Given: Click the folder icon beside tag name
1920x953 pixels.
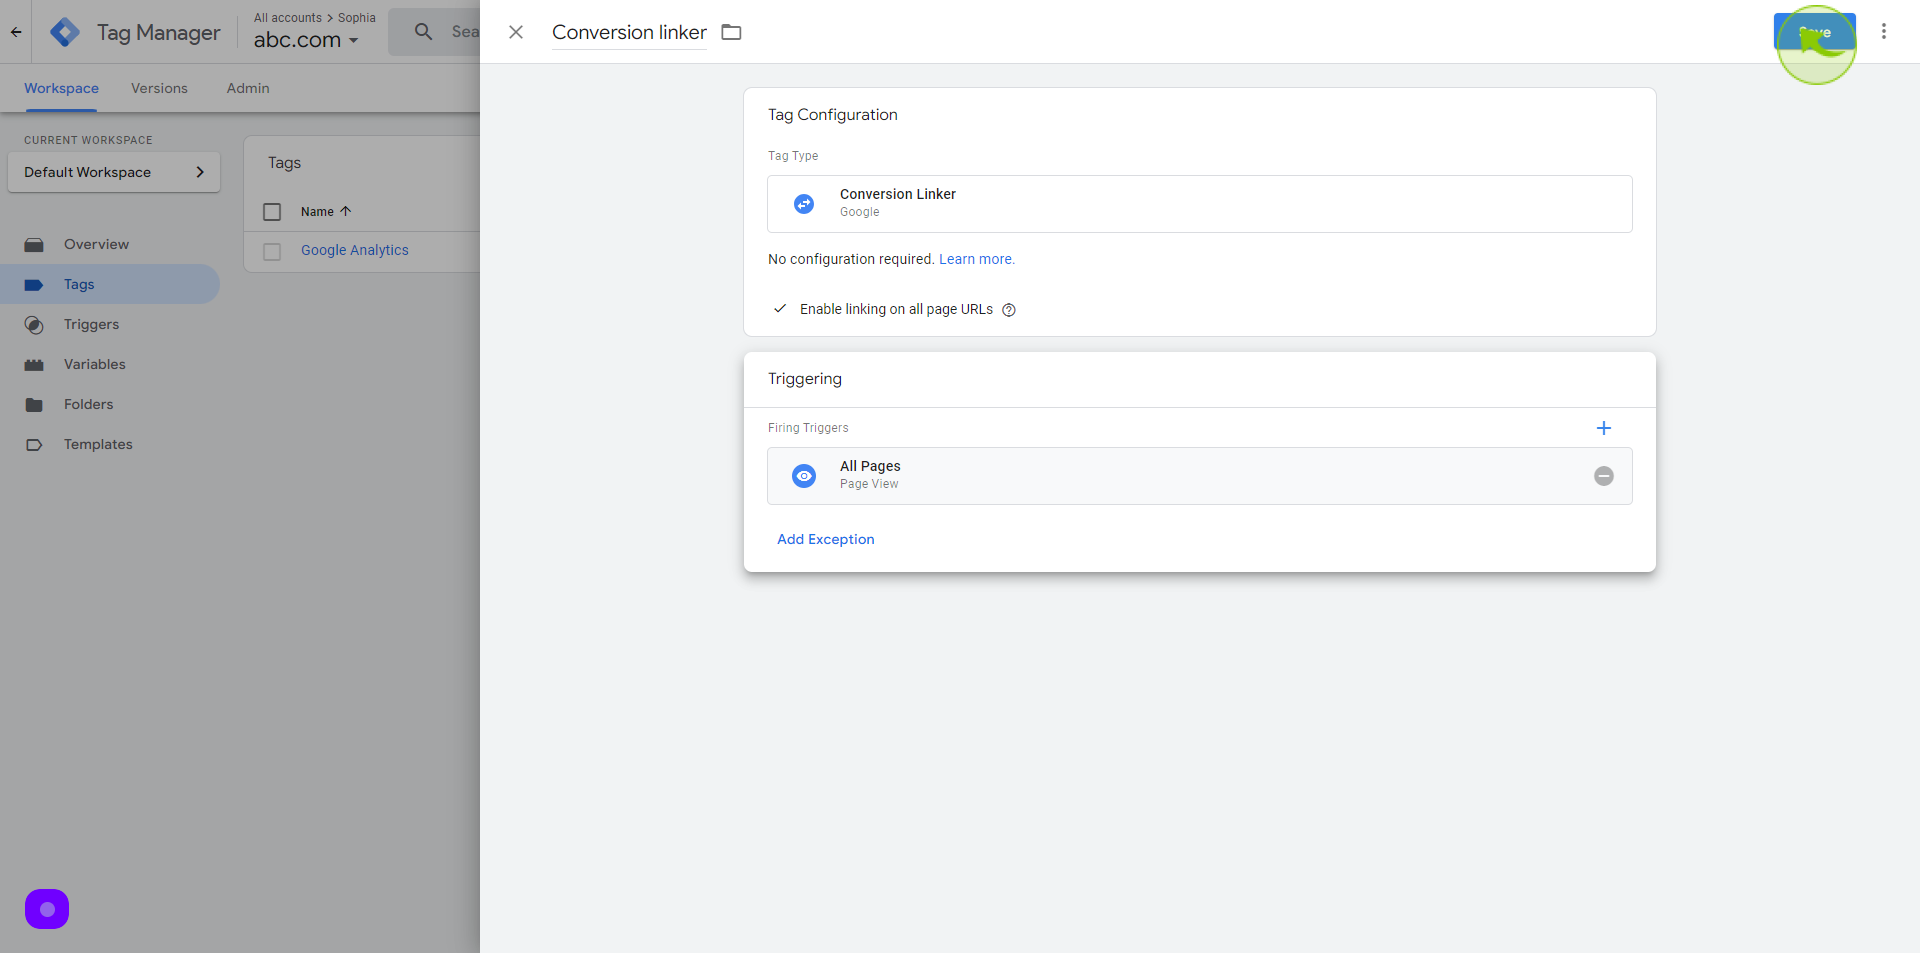Looking at the screenshot, I should (x=732, y=32).
